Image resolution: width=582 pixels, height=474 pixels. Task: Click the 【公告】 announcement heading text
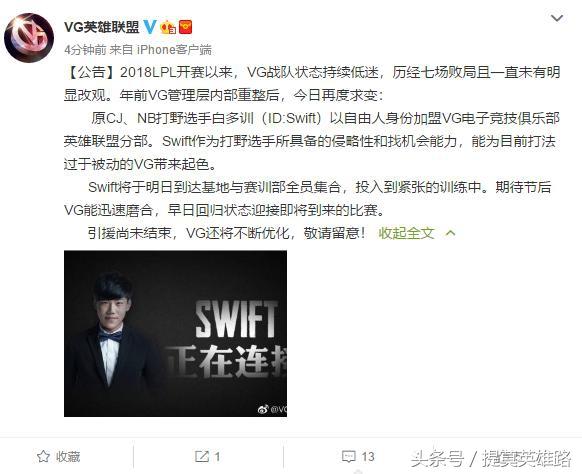(x=92, y=72)
